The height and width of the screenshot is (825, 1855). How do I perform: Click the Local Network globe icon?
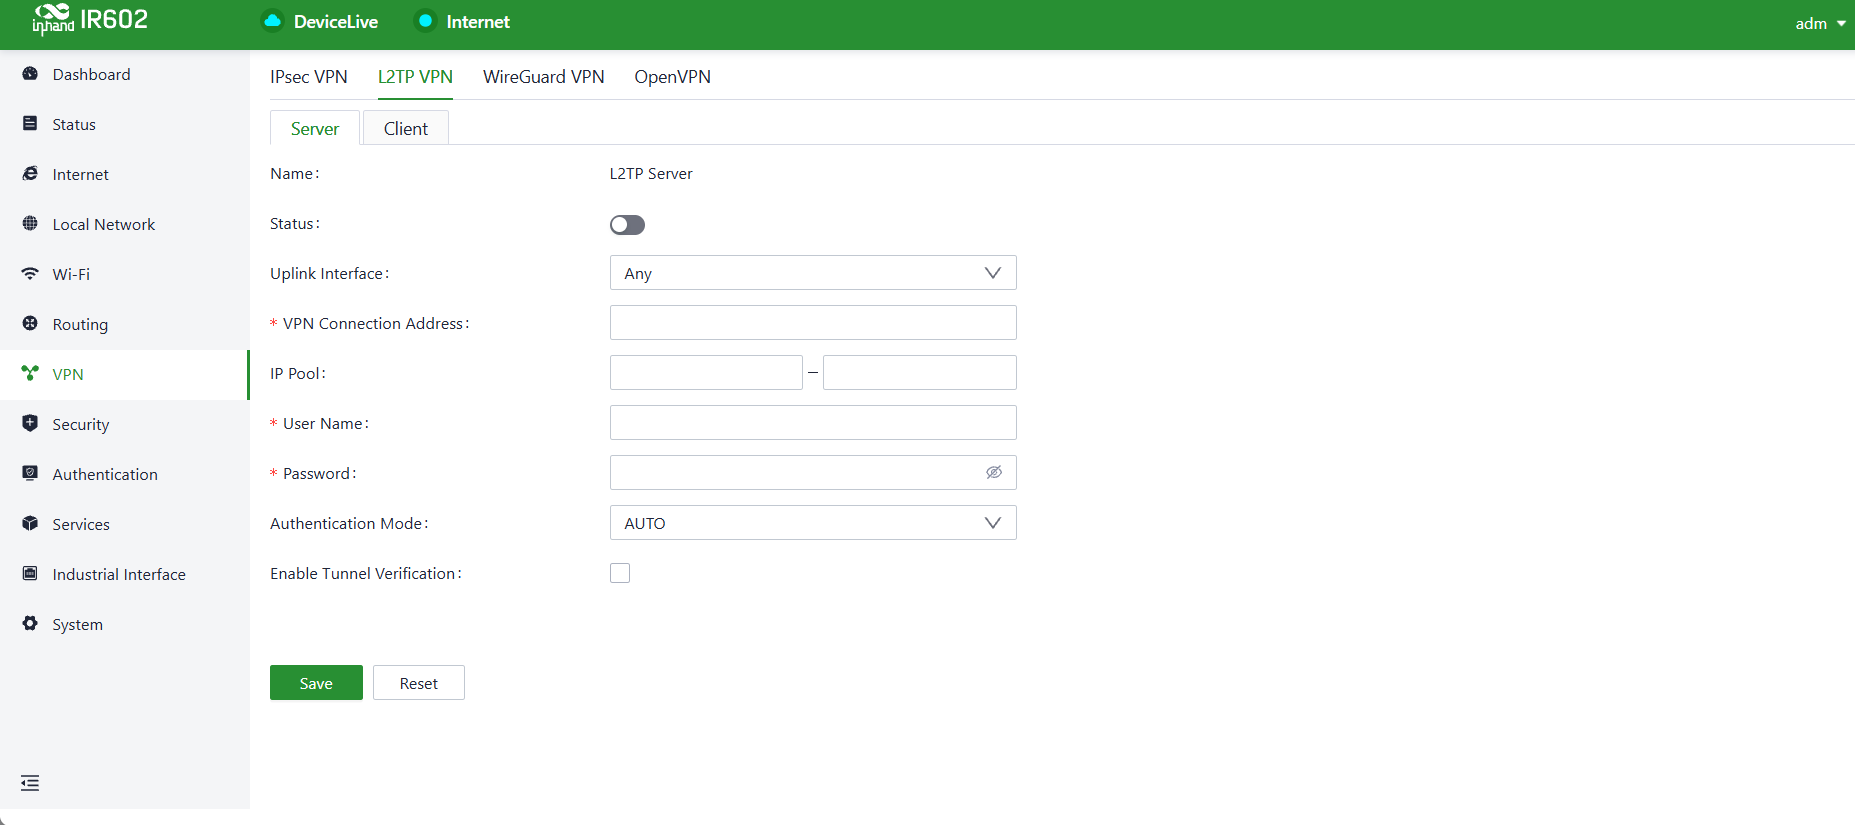click(30, 224)
